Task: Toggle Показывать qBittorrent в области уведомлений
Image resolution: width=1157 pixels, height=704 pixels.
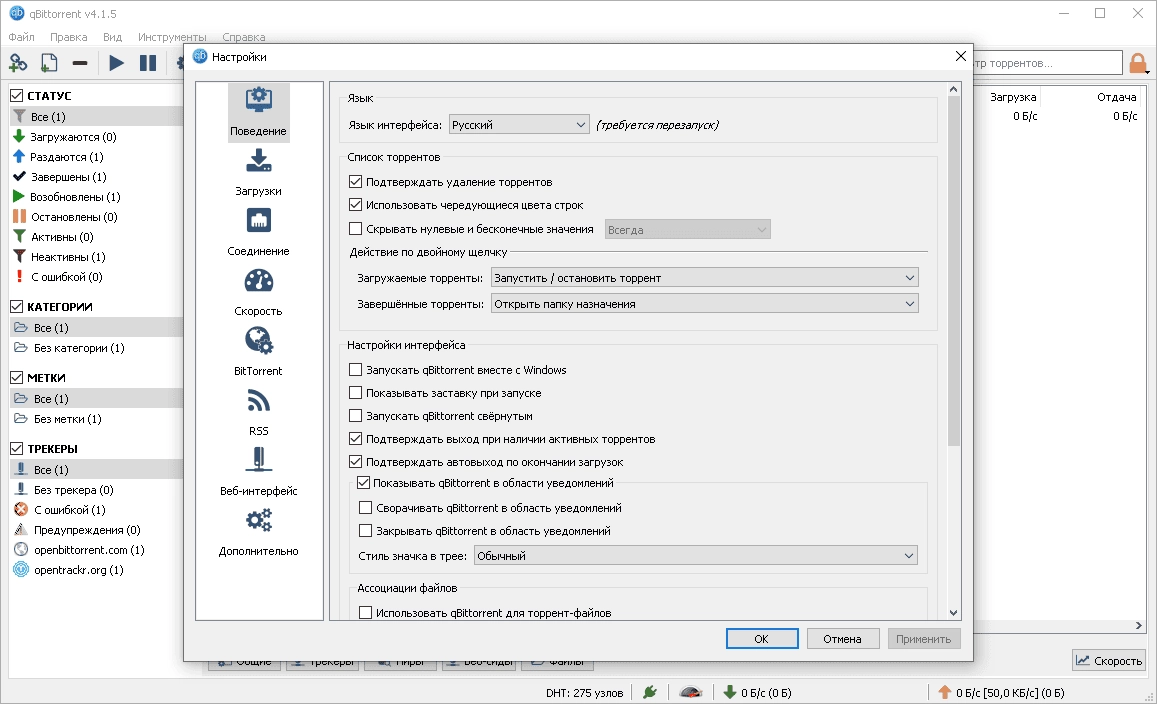Action: point(363,483)
